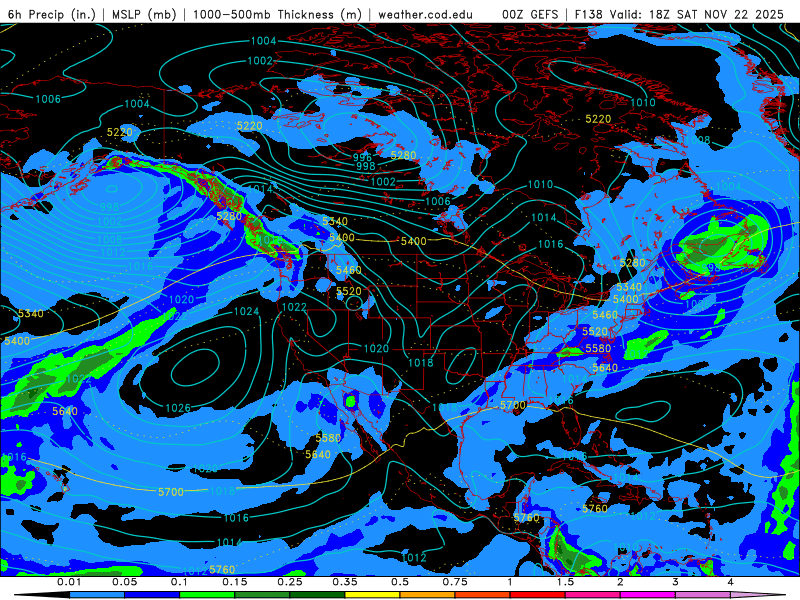The height and width of the screenshot is (600, 800).
Task: Click the dark green 0.25 legend swatch
Action: coord(317,595)
